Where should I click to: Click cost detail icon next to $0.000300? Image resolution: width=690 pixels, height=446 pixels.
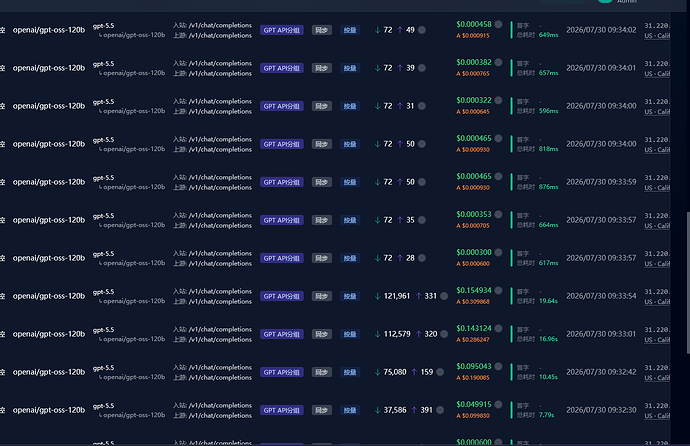point(498,252)
